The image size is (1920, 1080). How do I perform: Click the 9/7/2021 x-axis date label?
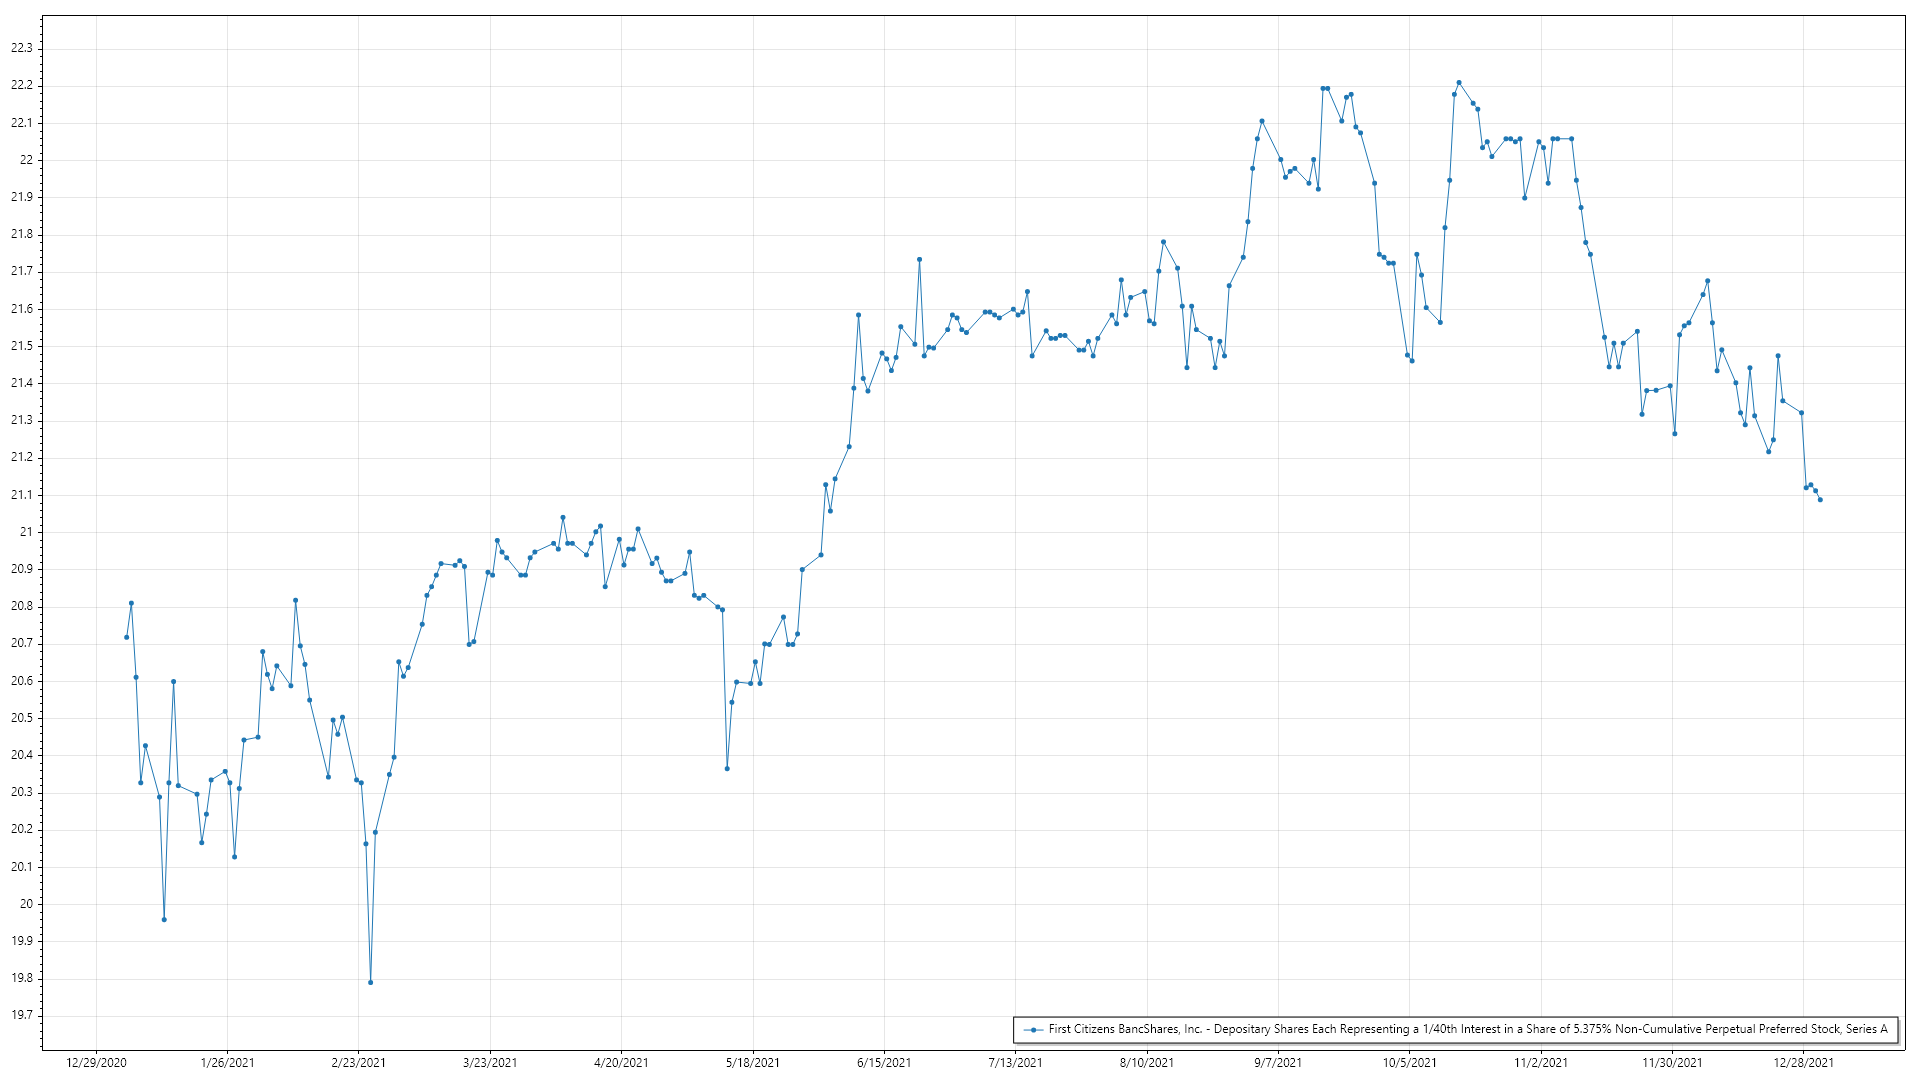1278,1062
